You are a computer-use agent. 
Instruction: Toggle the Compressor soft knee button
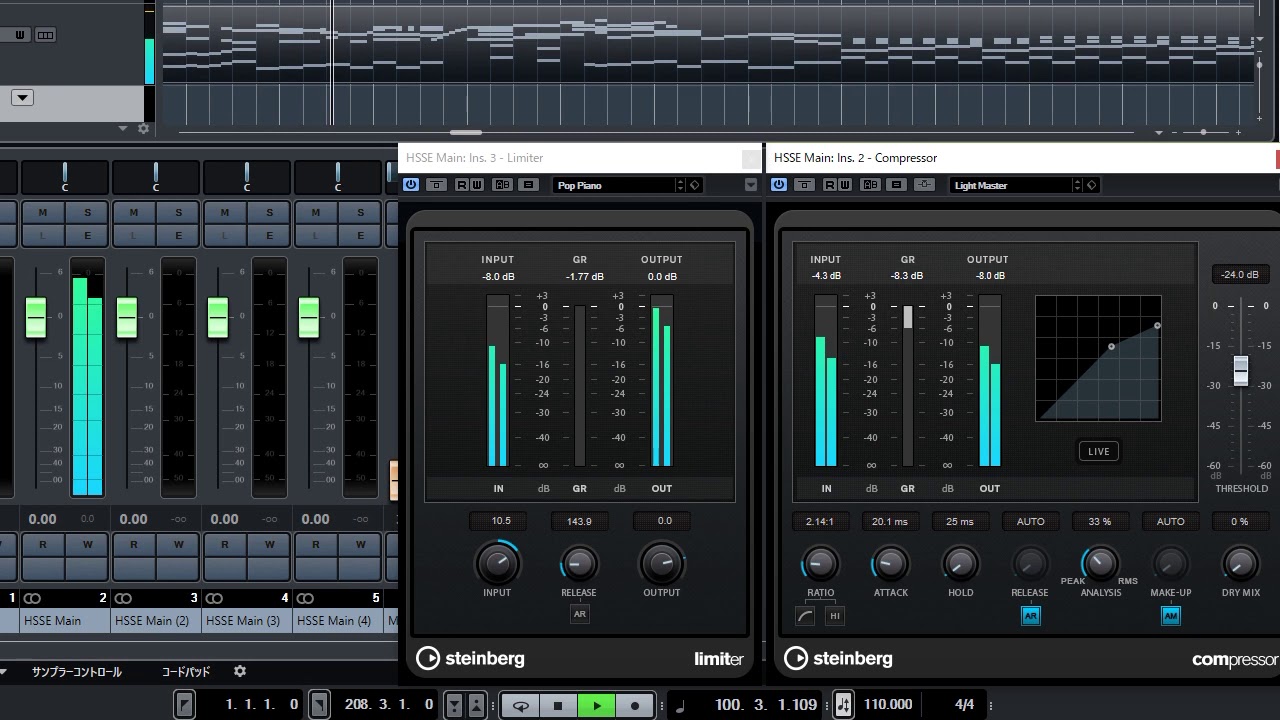806,616
